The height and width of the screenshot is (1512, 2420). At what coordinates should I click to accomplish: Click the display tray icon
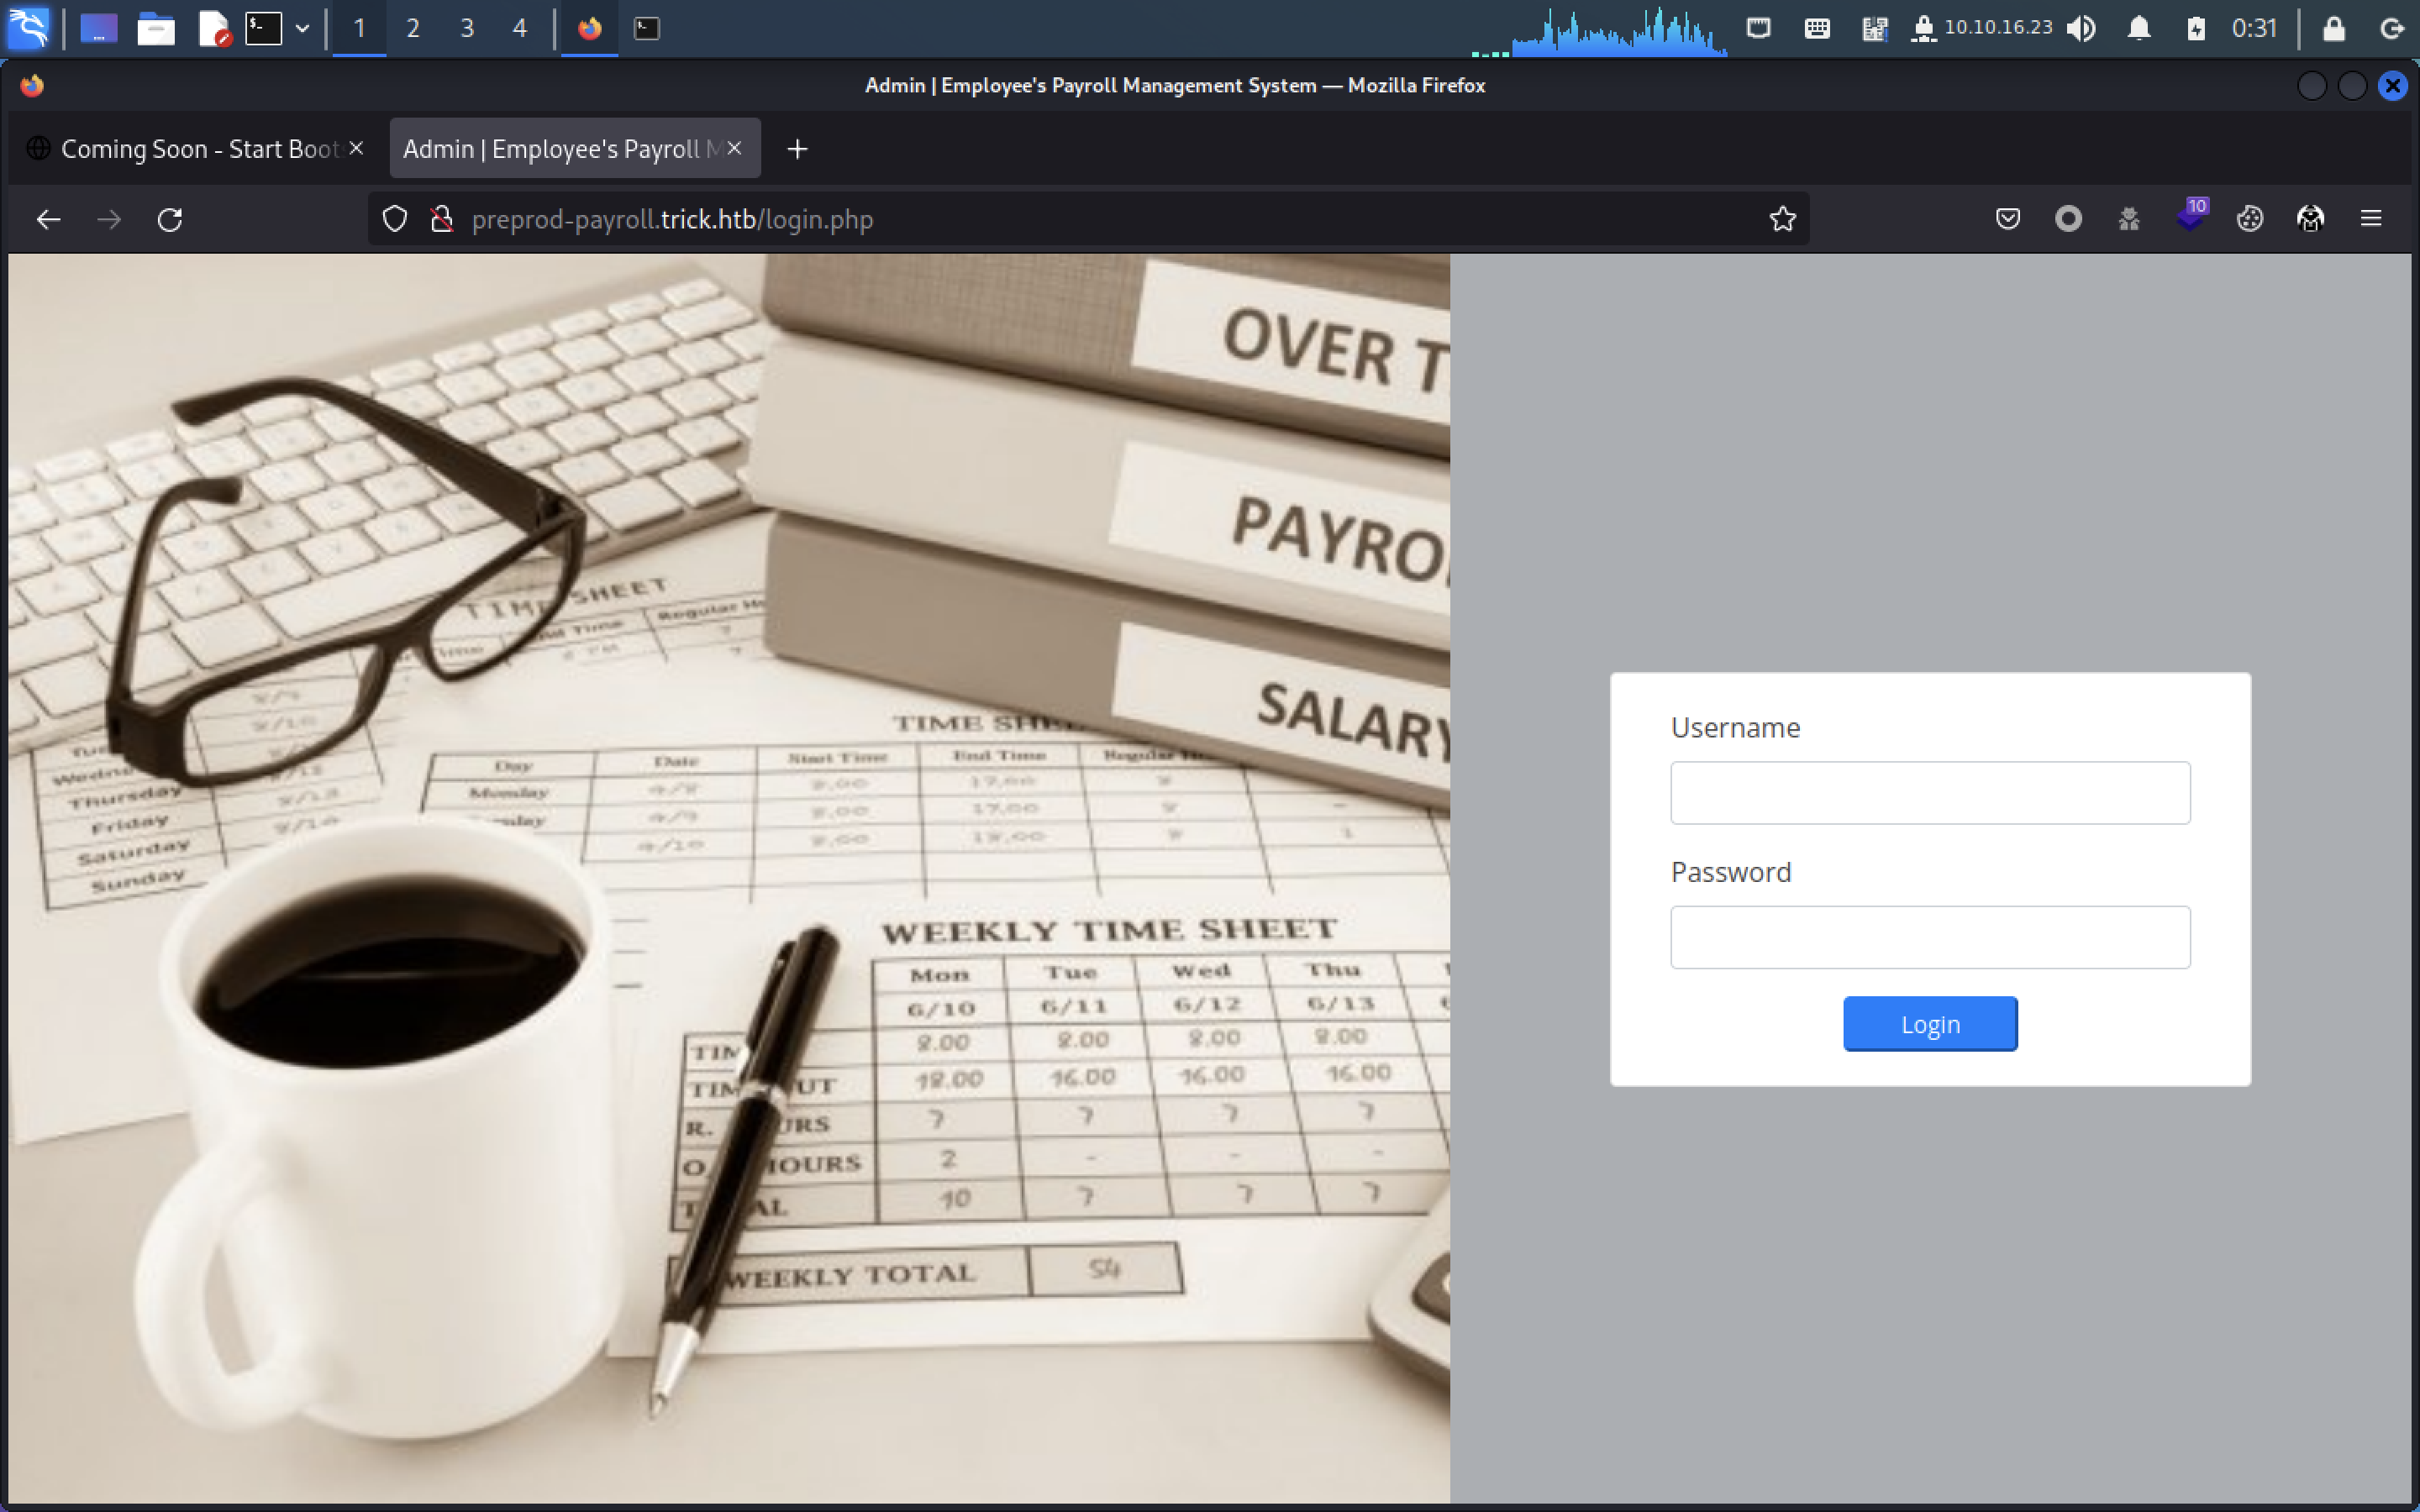pos(1759,28)
